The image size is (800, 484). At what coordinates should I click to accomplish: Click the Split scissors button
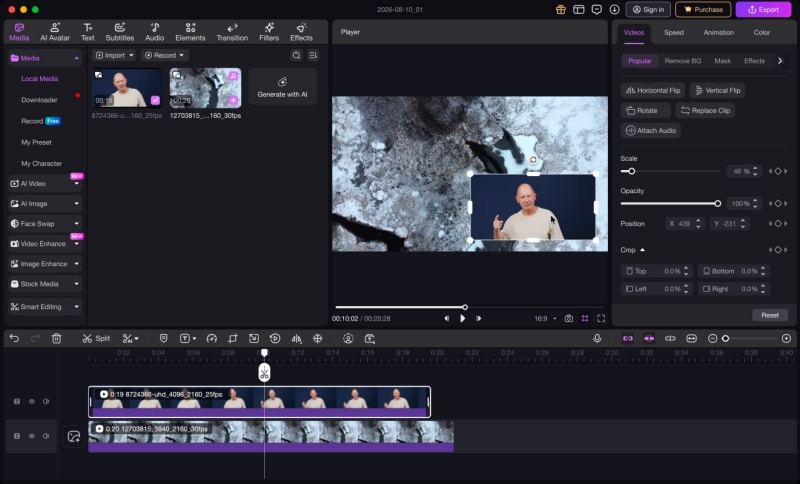pos(96,338)
